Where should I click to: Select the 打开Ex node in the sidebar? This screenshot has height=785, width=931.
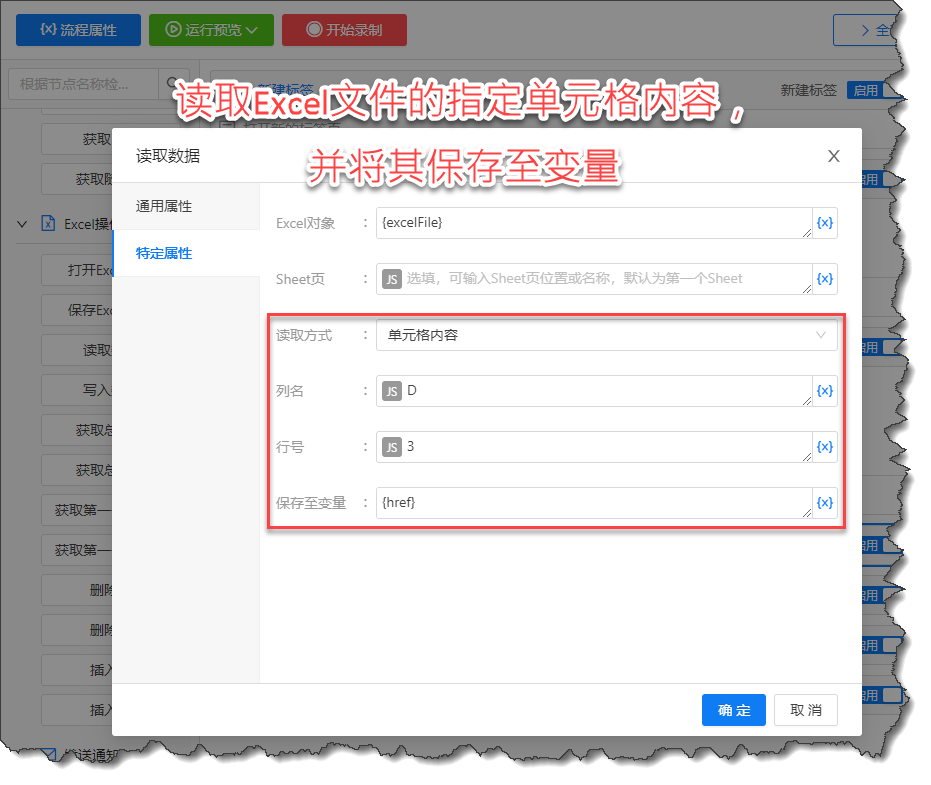pos(77,270)
